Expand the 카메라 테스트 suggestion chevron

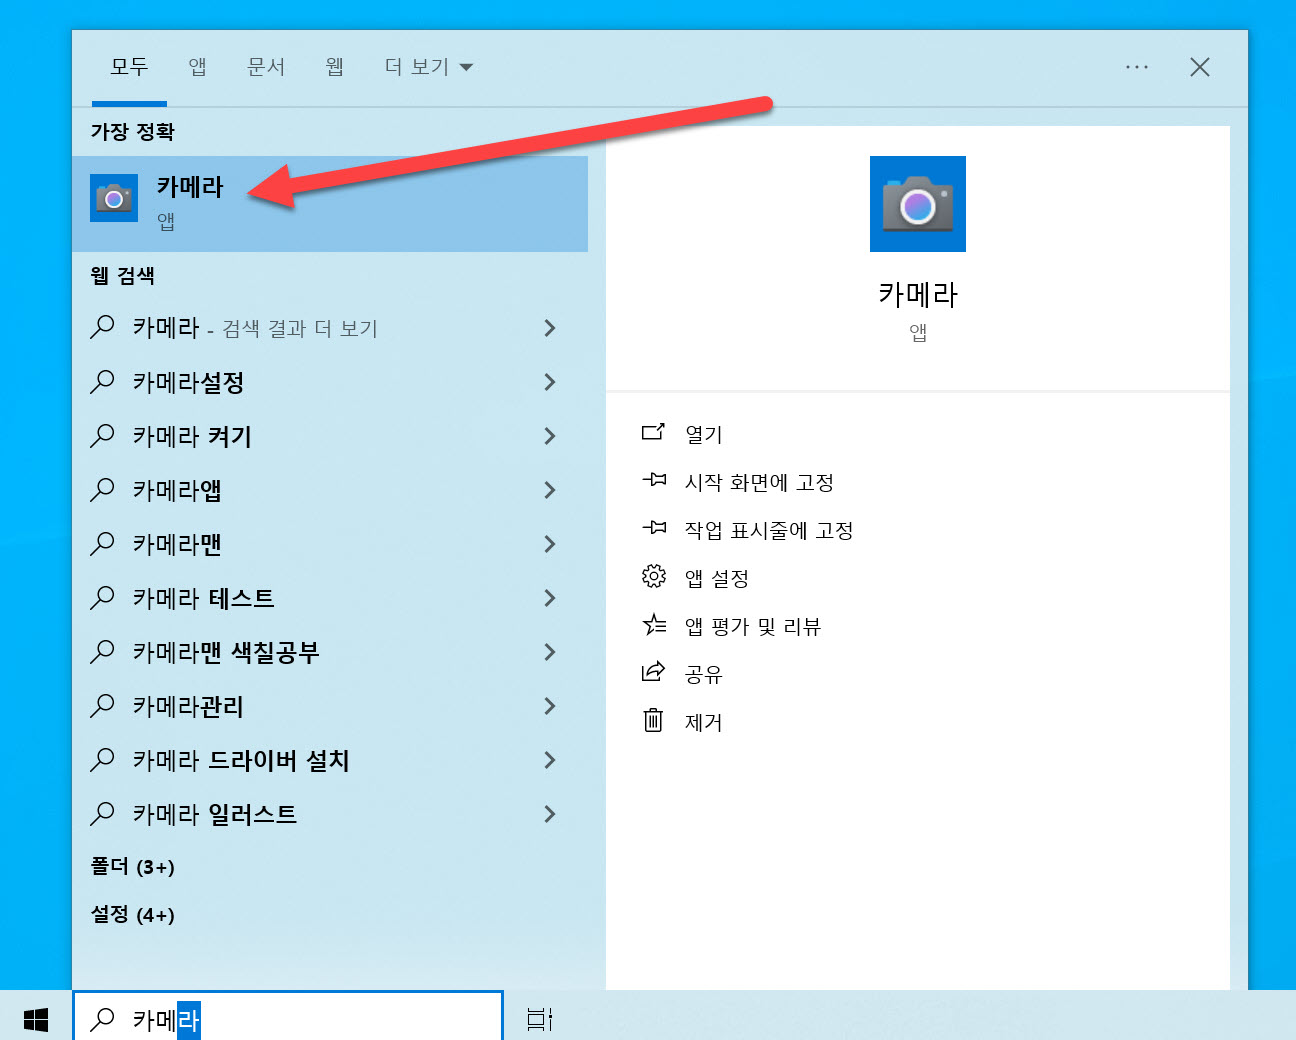[x=549, y=598]
